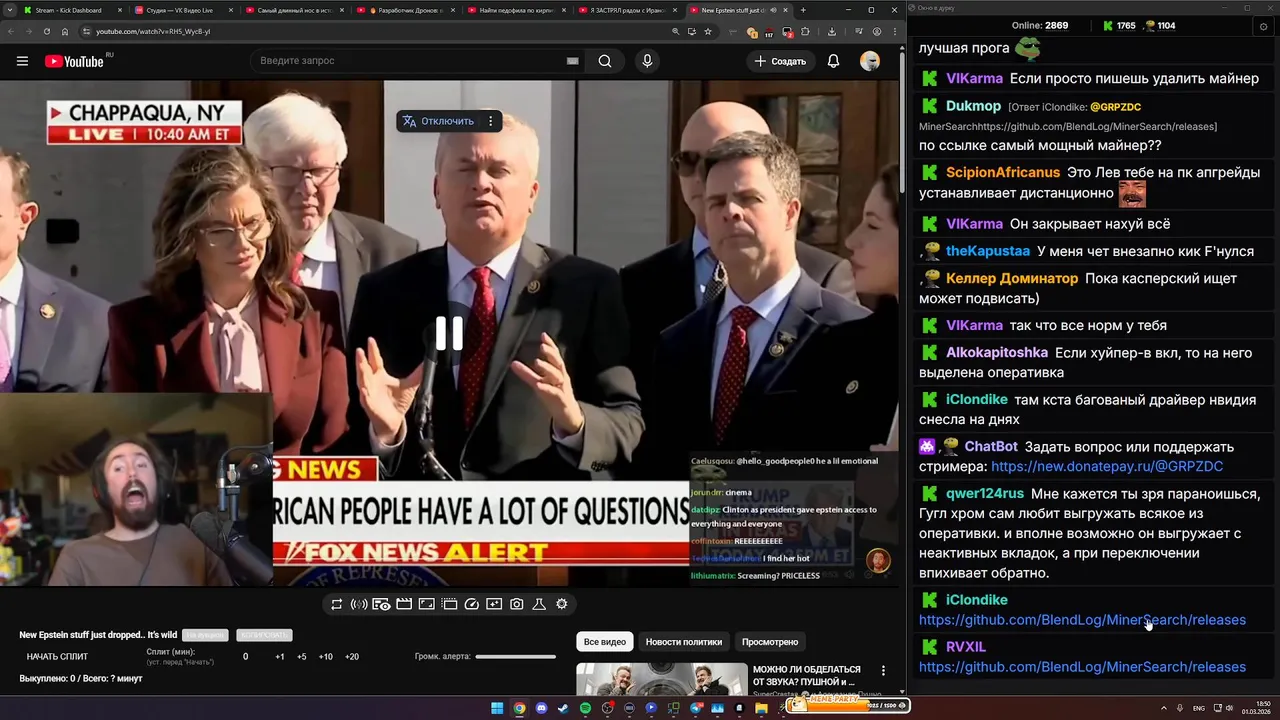
Task: Click the dashed-window toolbar icon
Action: (449, 604)
